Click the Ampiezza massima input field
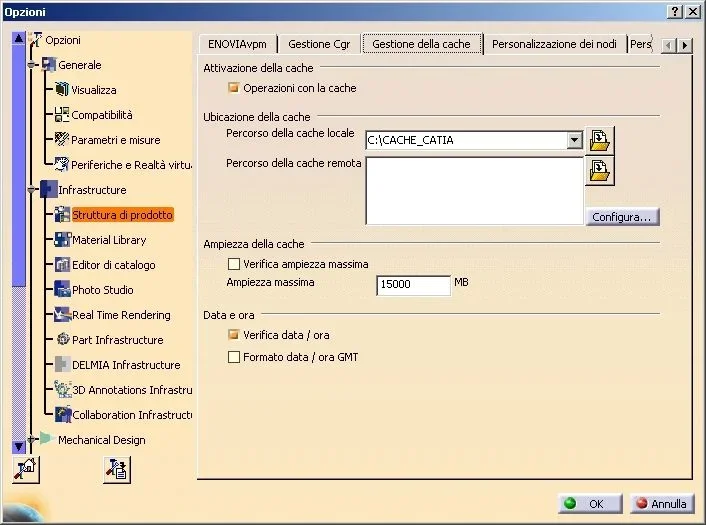The width and height of the screenshot is (706, 525). (x=413, y=285)
